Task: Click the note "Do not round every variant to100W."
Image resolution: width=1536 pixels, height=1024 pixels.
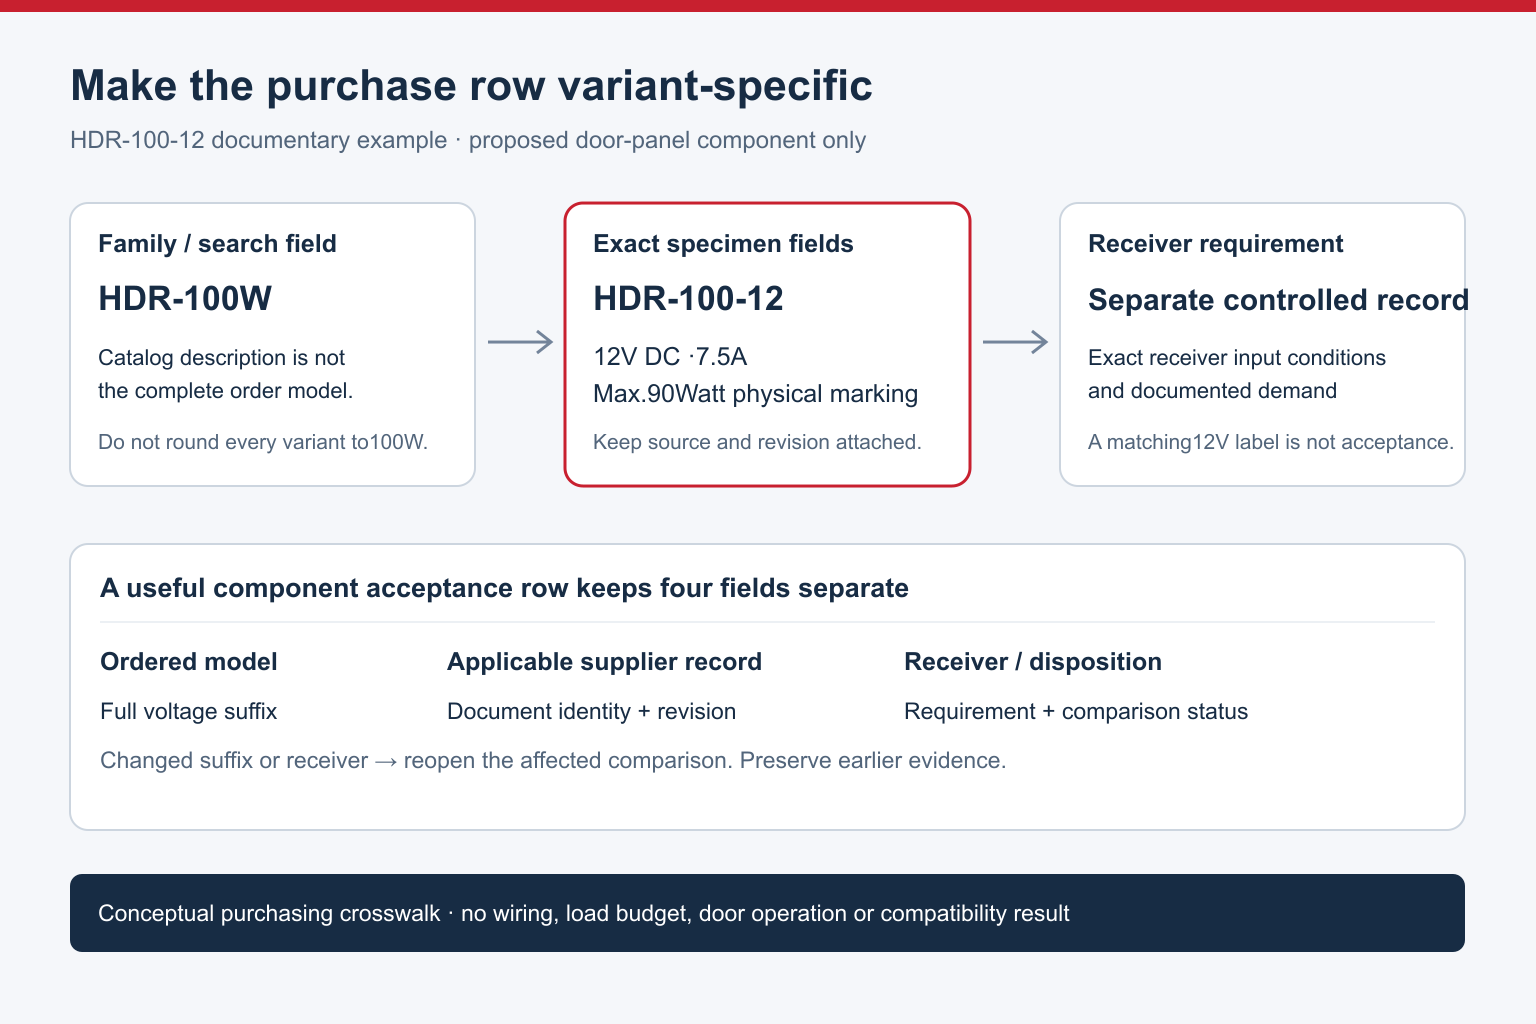Action: [x=263, y=442]
